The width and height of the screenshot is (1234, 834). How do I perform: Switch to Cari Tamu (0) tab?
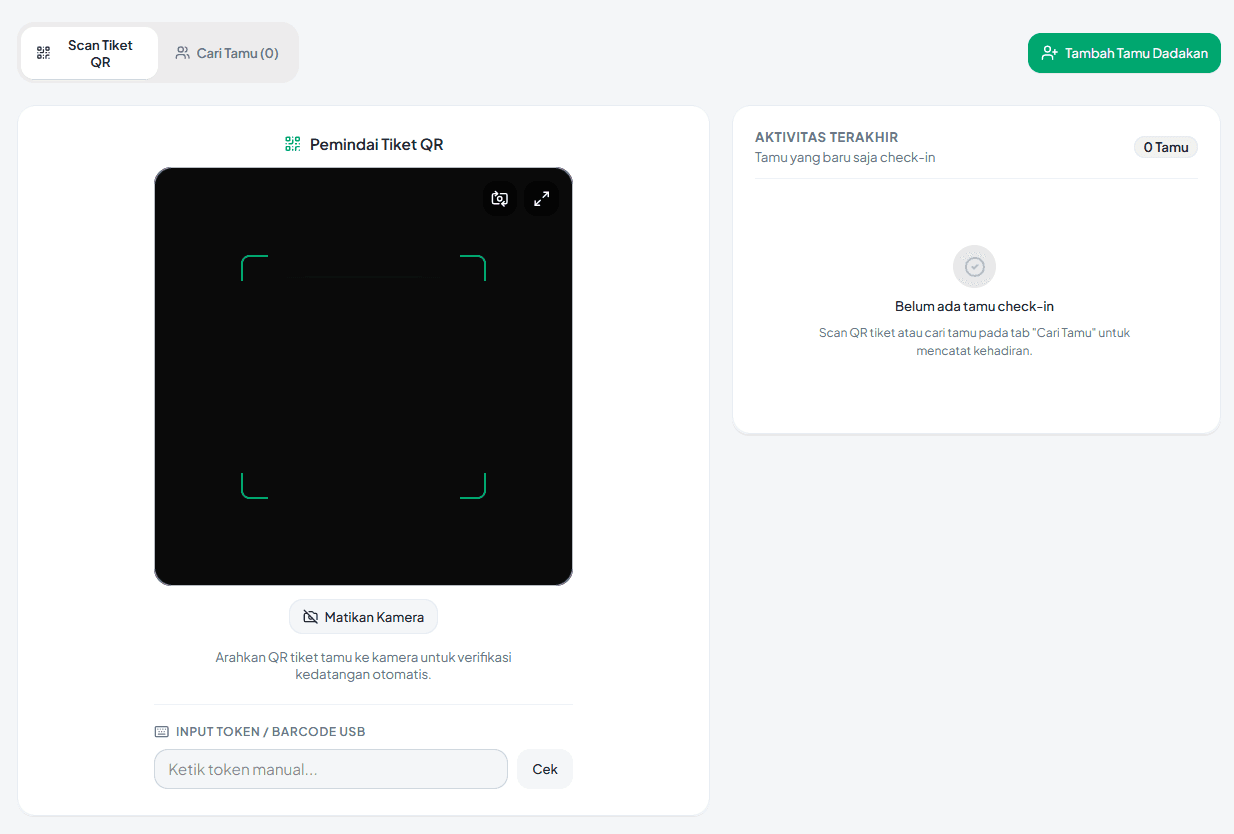(227, 53)
